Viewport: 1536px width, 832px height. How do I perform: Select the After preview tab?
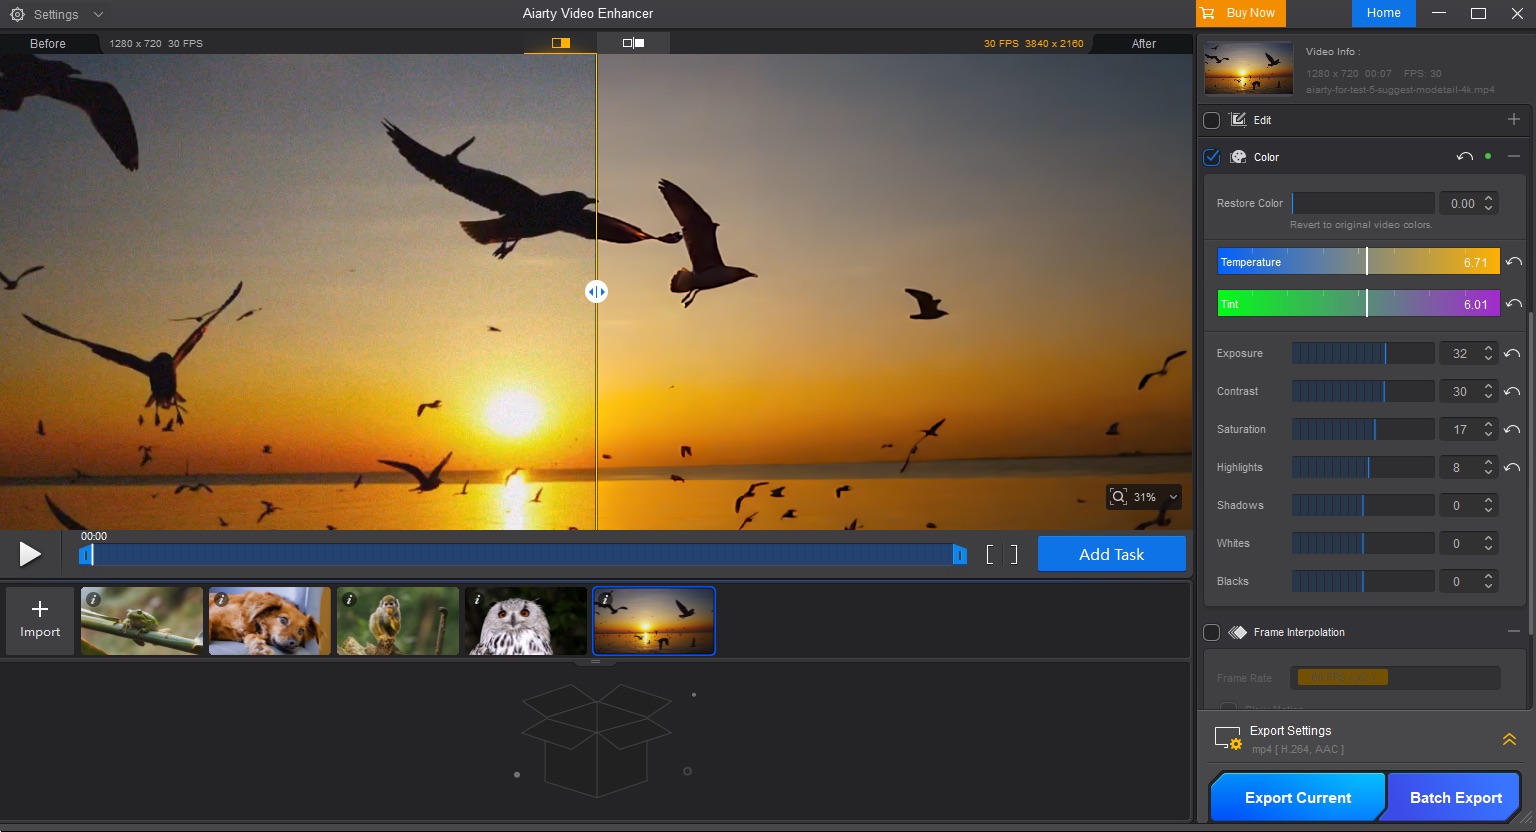pyautogui.click(x=1143, y=44)
